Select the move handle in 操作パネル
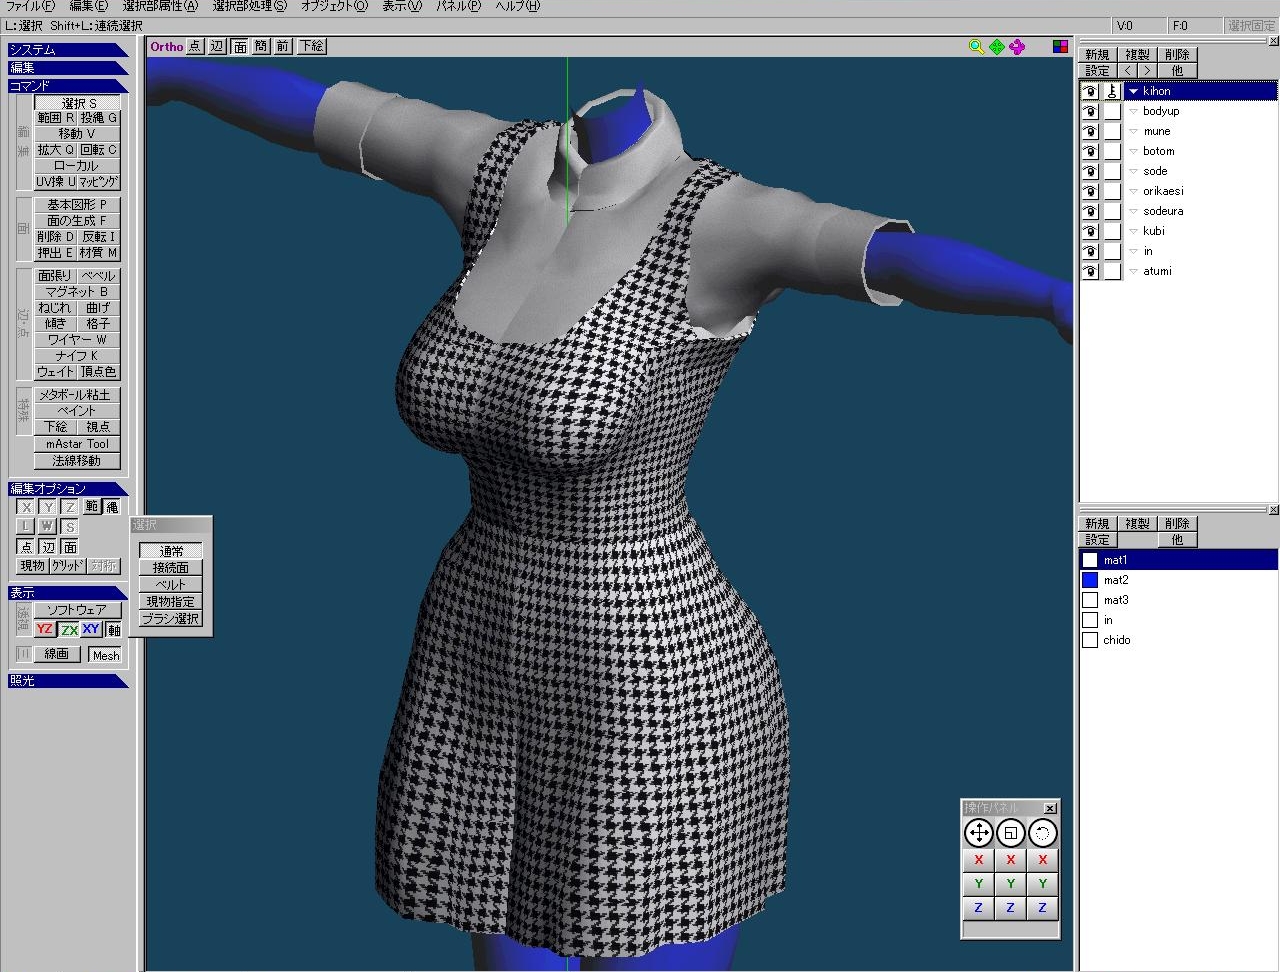Screen dimensions: 1280x972 [978, 833]
